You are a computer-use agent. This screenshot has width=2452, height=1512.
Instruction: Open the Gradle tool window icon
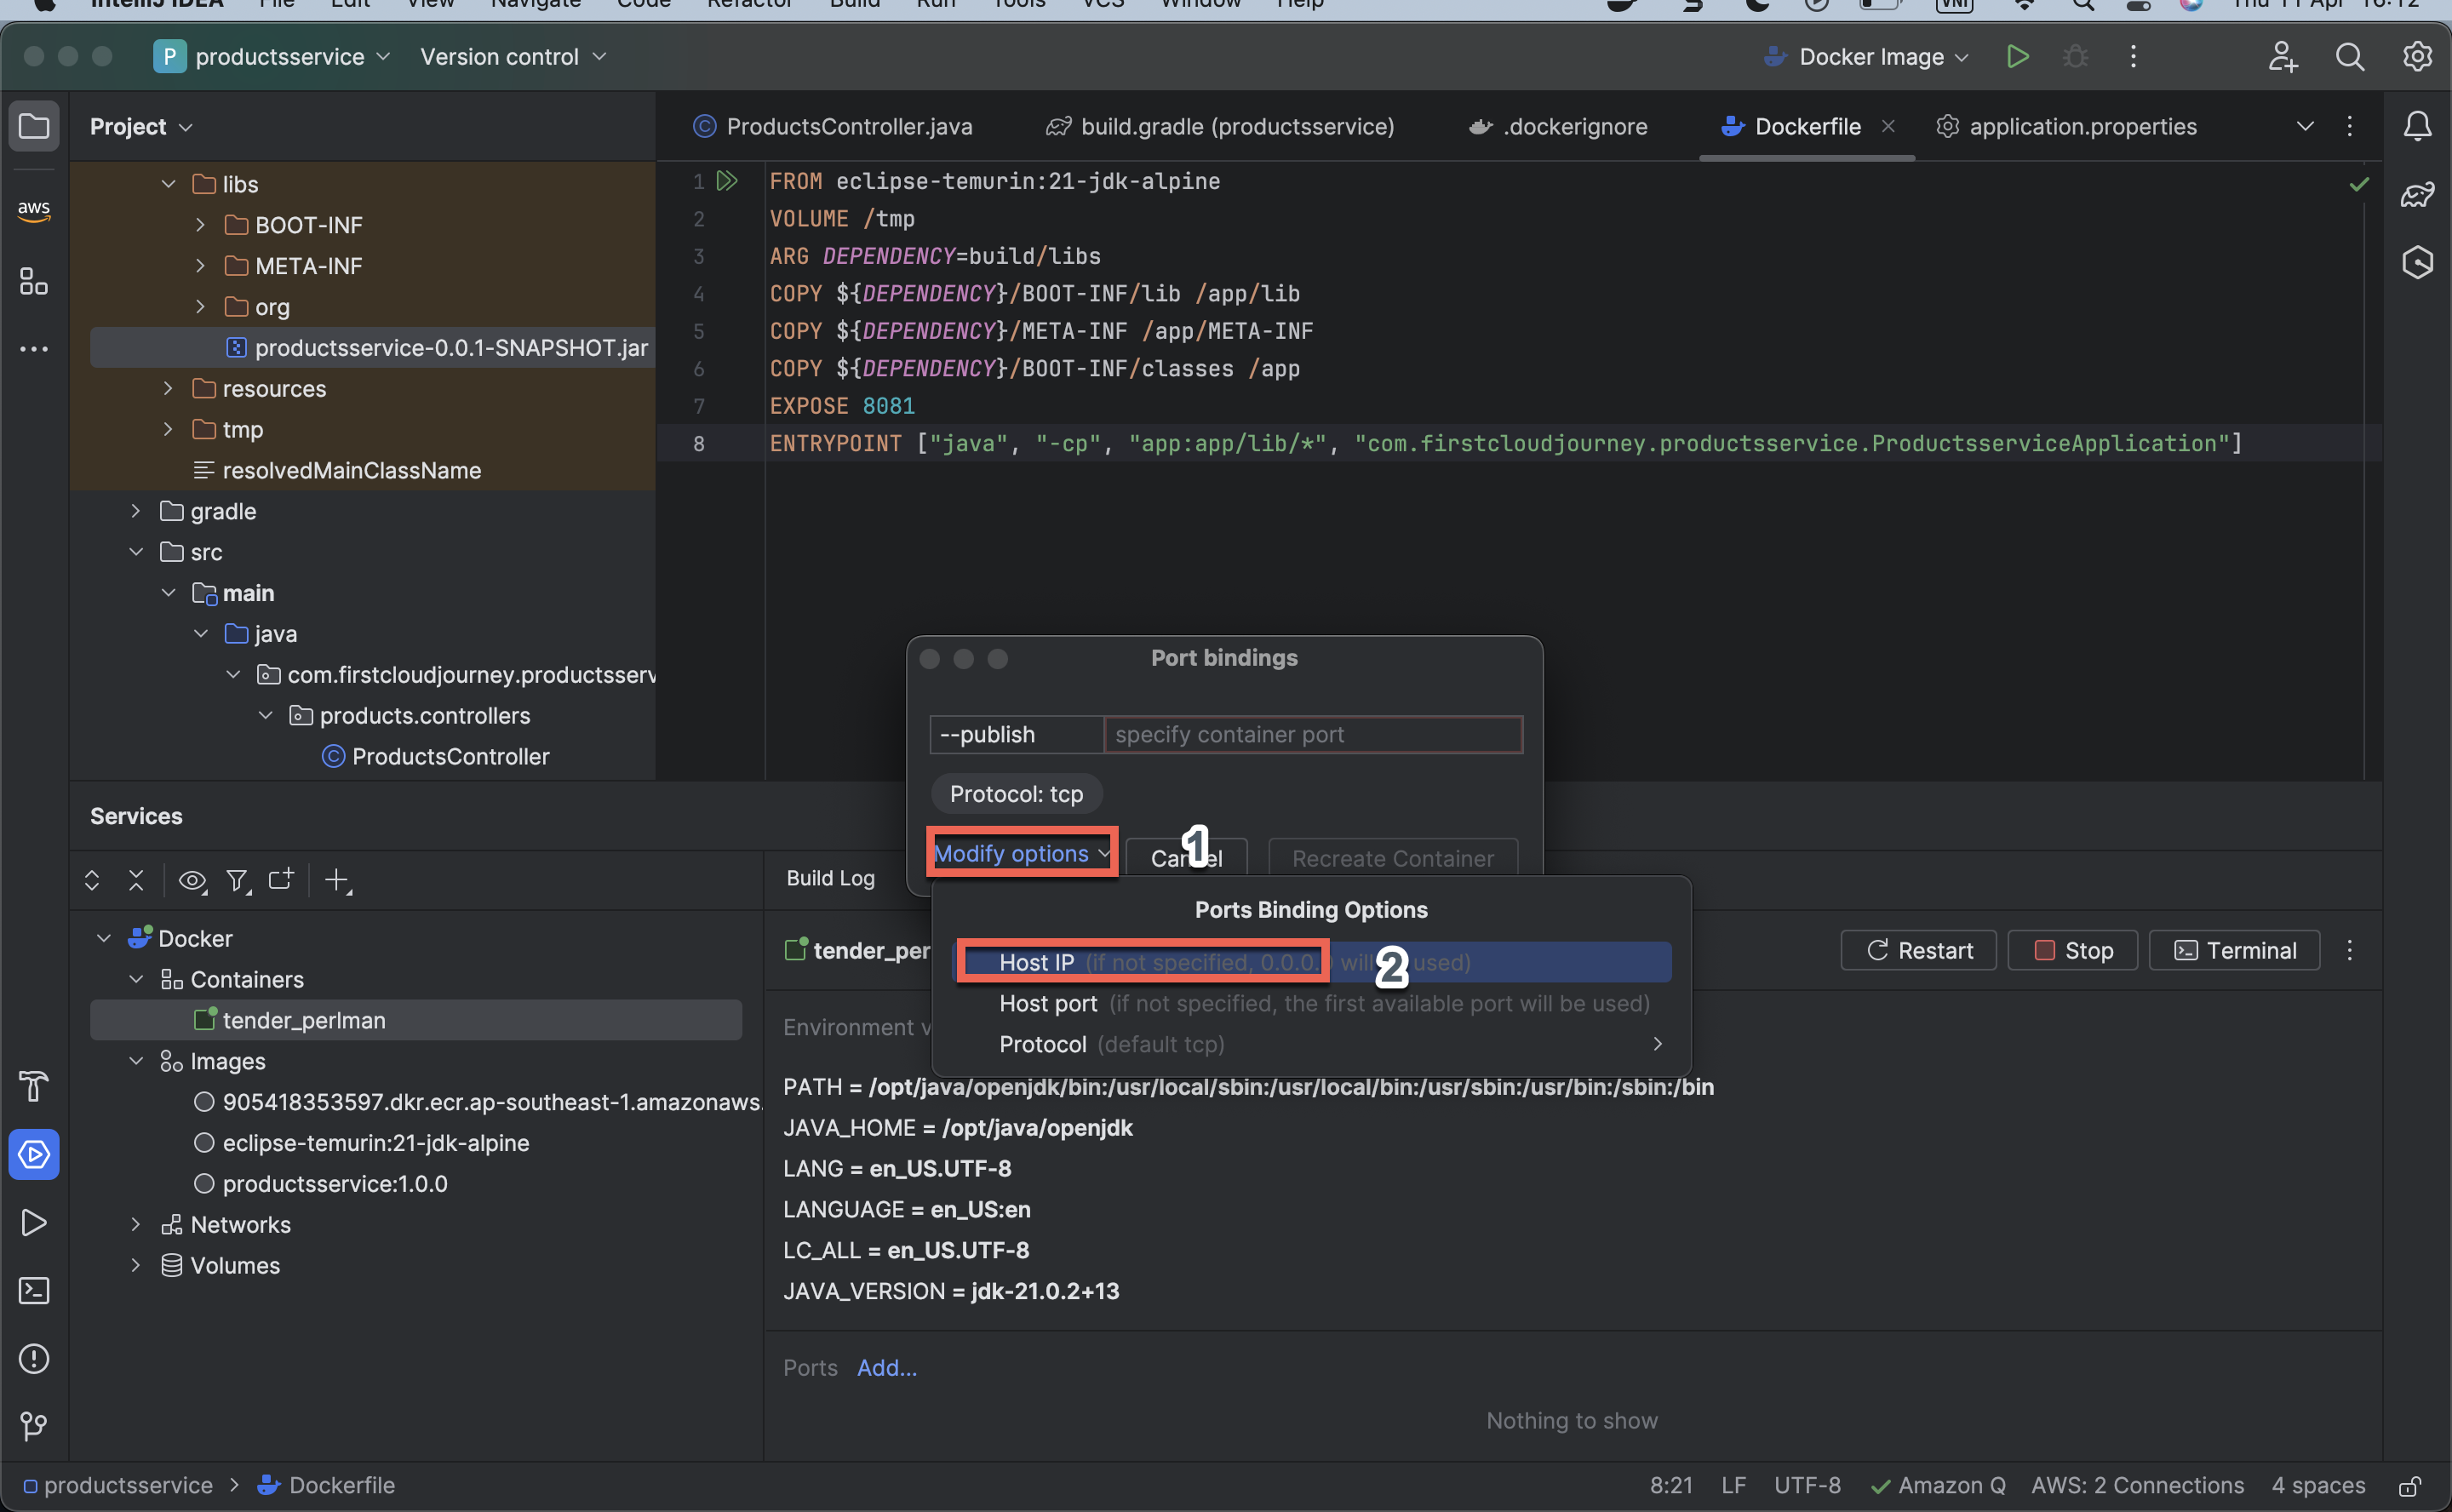[2417, 195]
